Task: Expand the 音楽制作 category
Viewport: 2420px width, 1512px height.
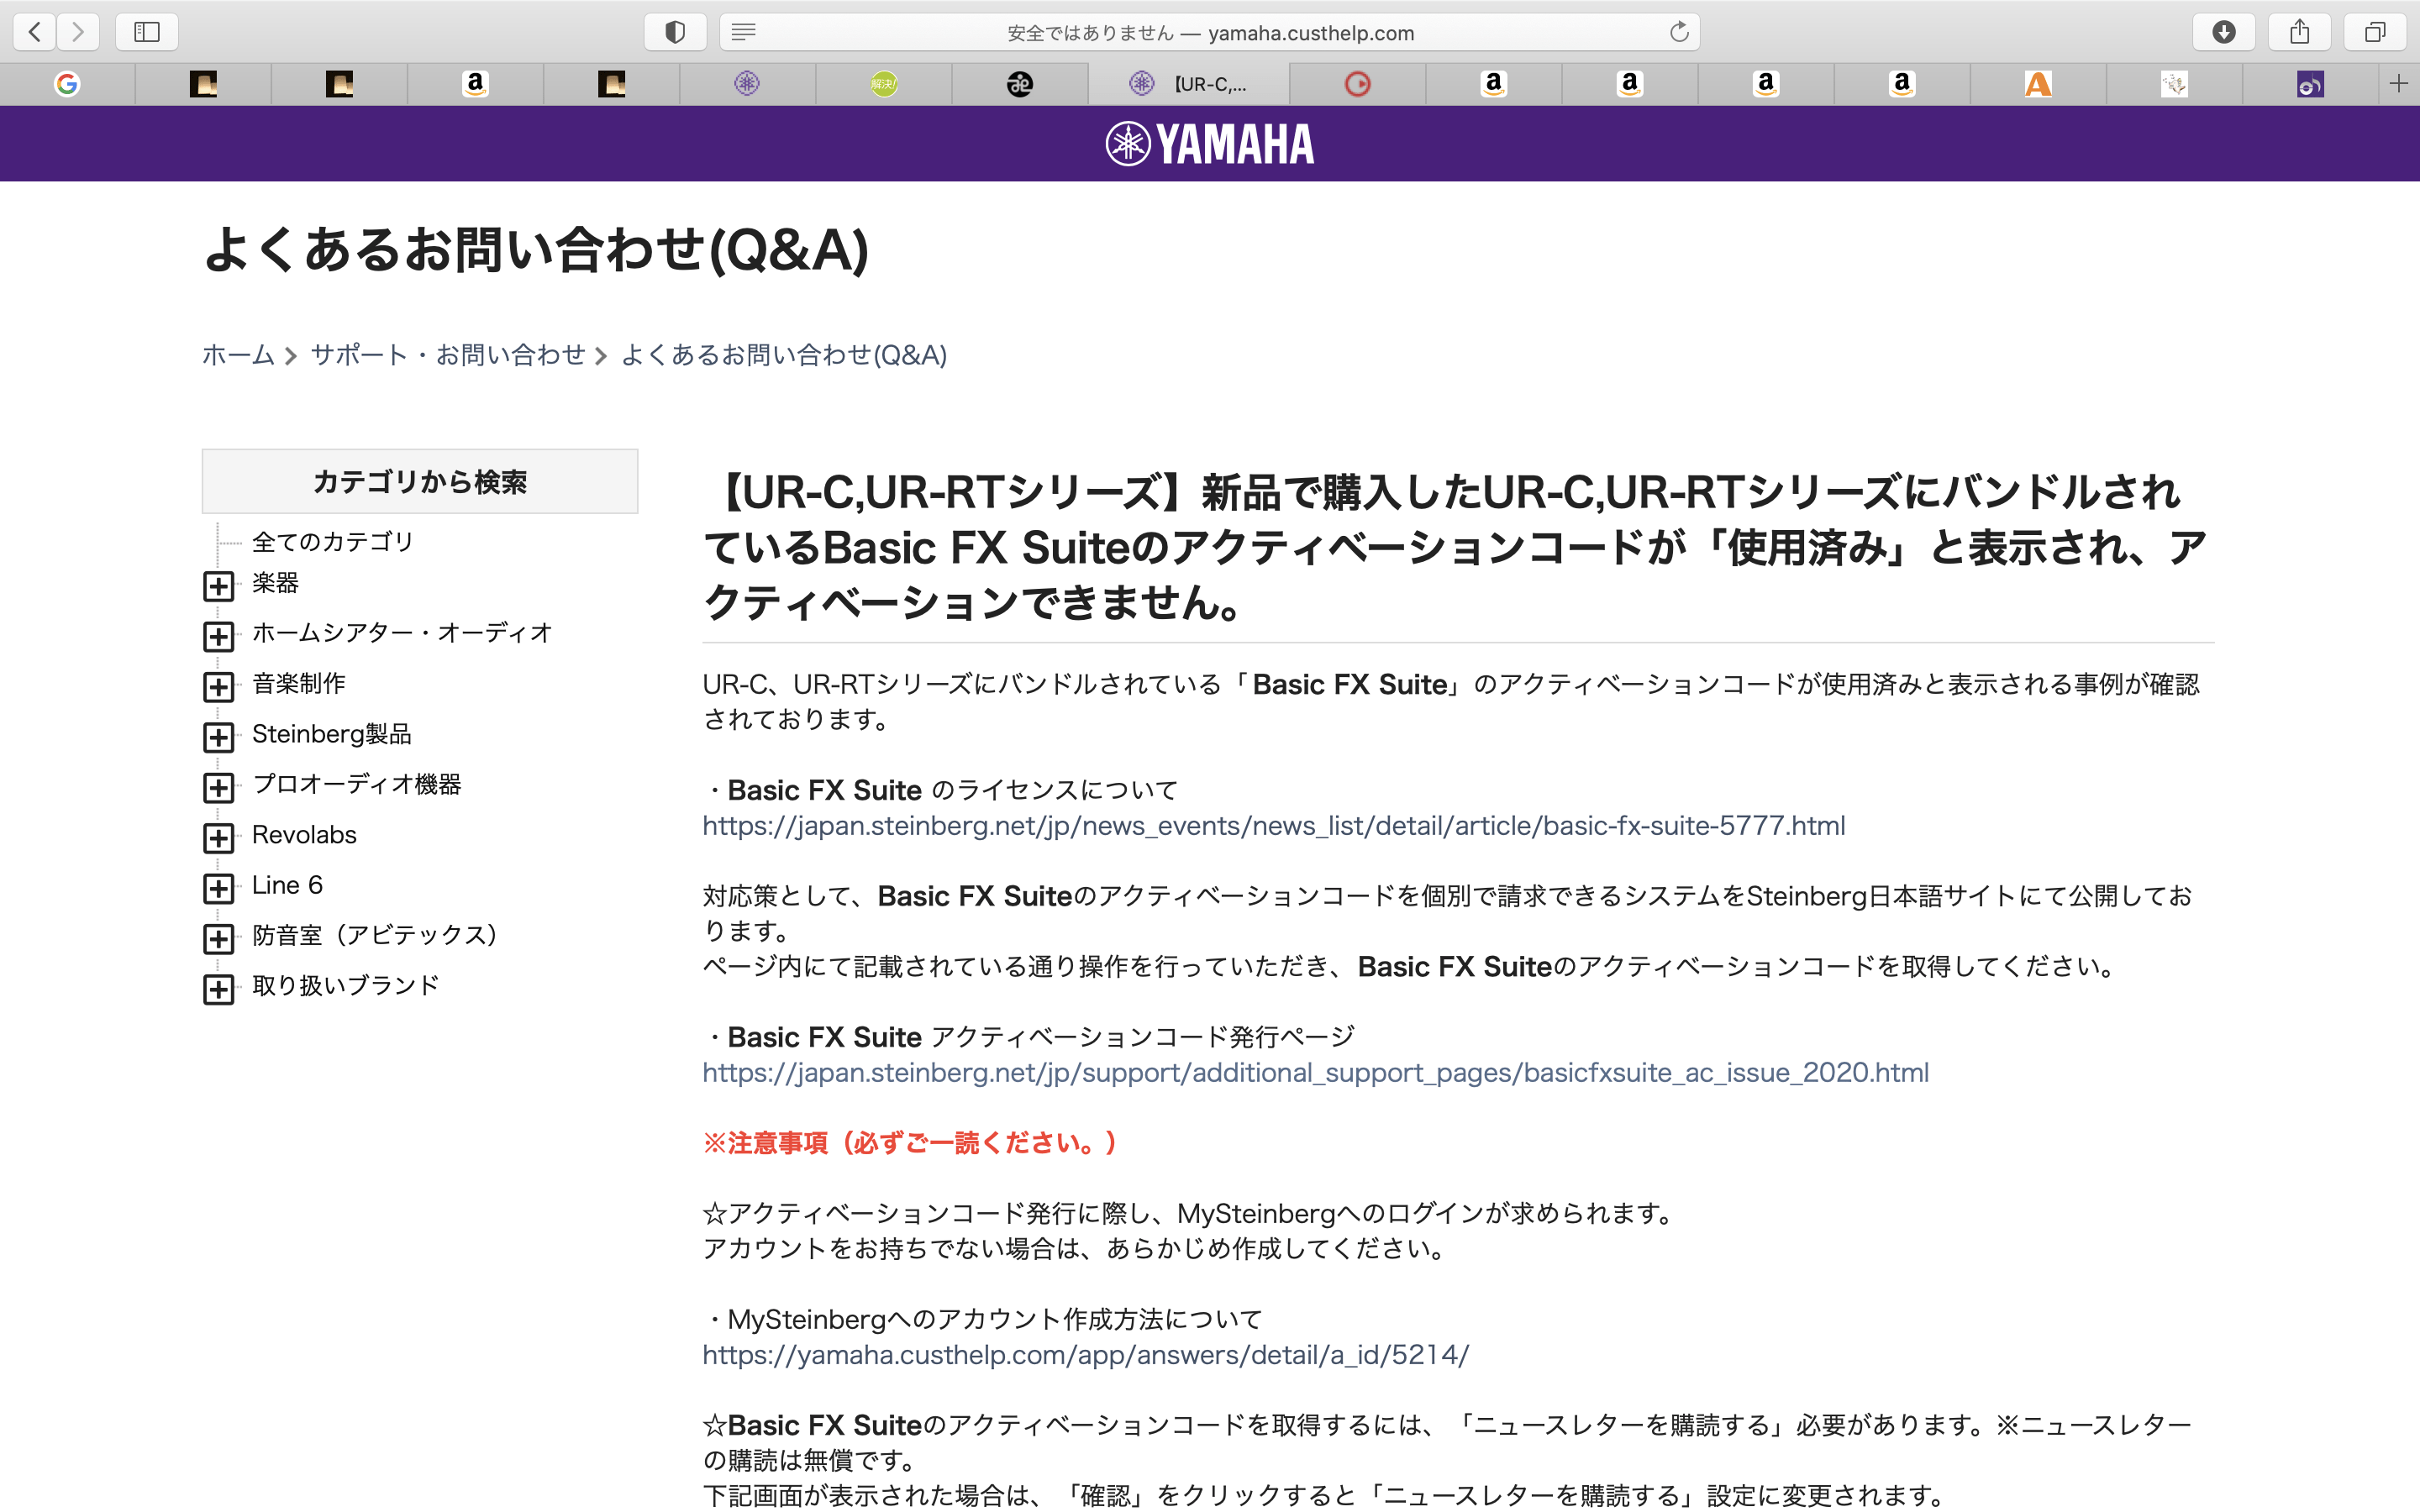Action: [218, 686]
